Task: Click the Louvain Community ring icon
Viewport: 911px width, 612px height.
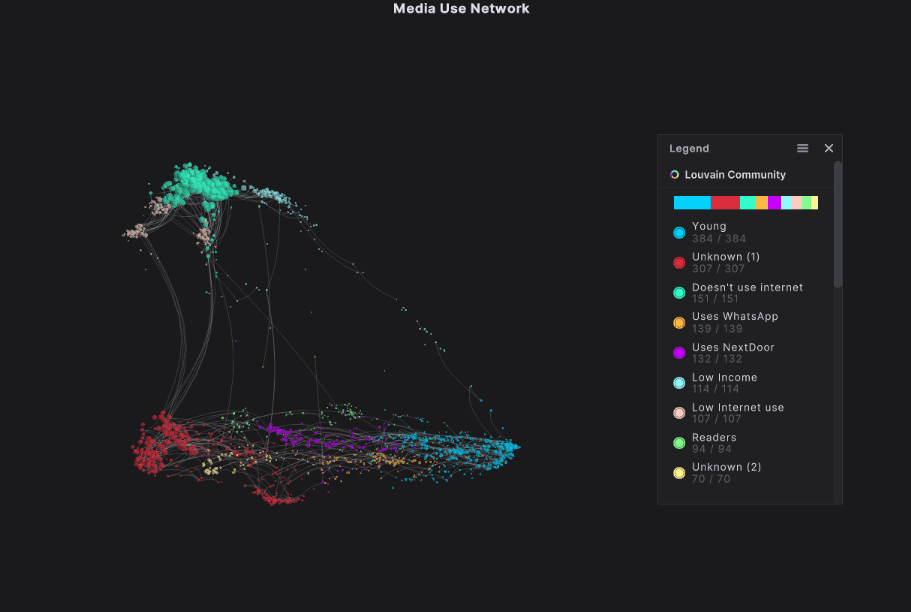Action: (675, 174)
